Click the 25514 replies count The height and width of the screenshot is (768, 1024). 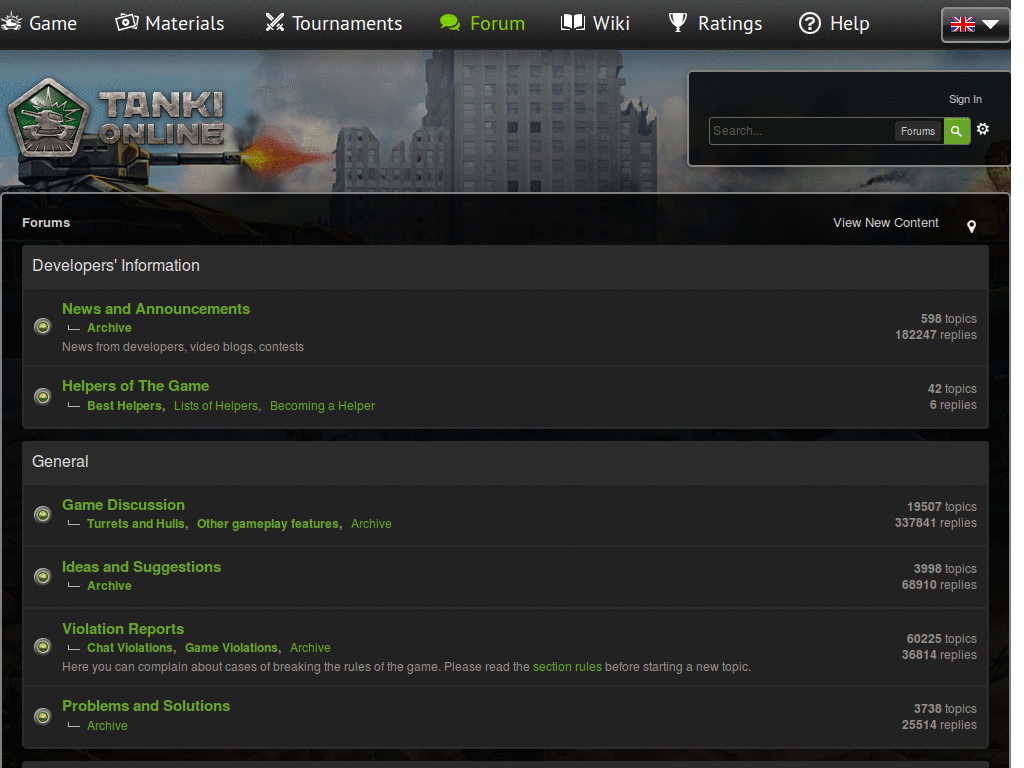[x=939, y=725]
